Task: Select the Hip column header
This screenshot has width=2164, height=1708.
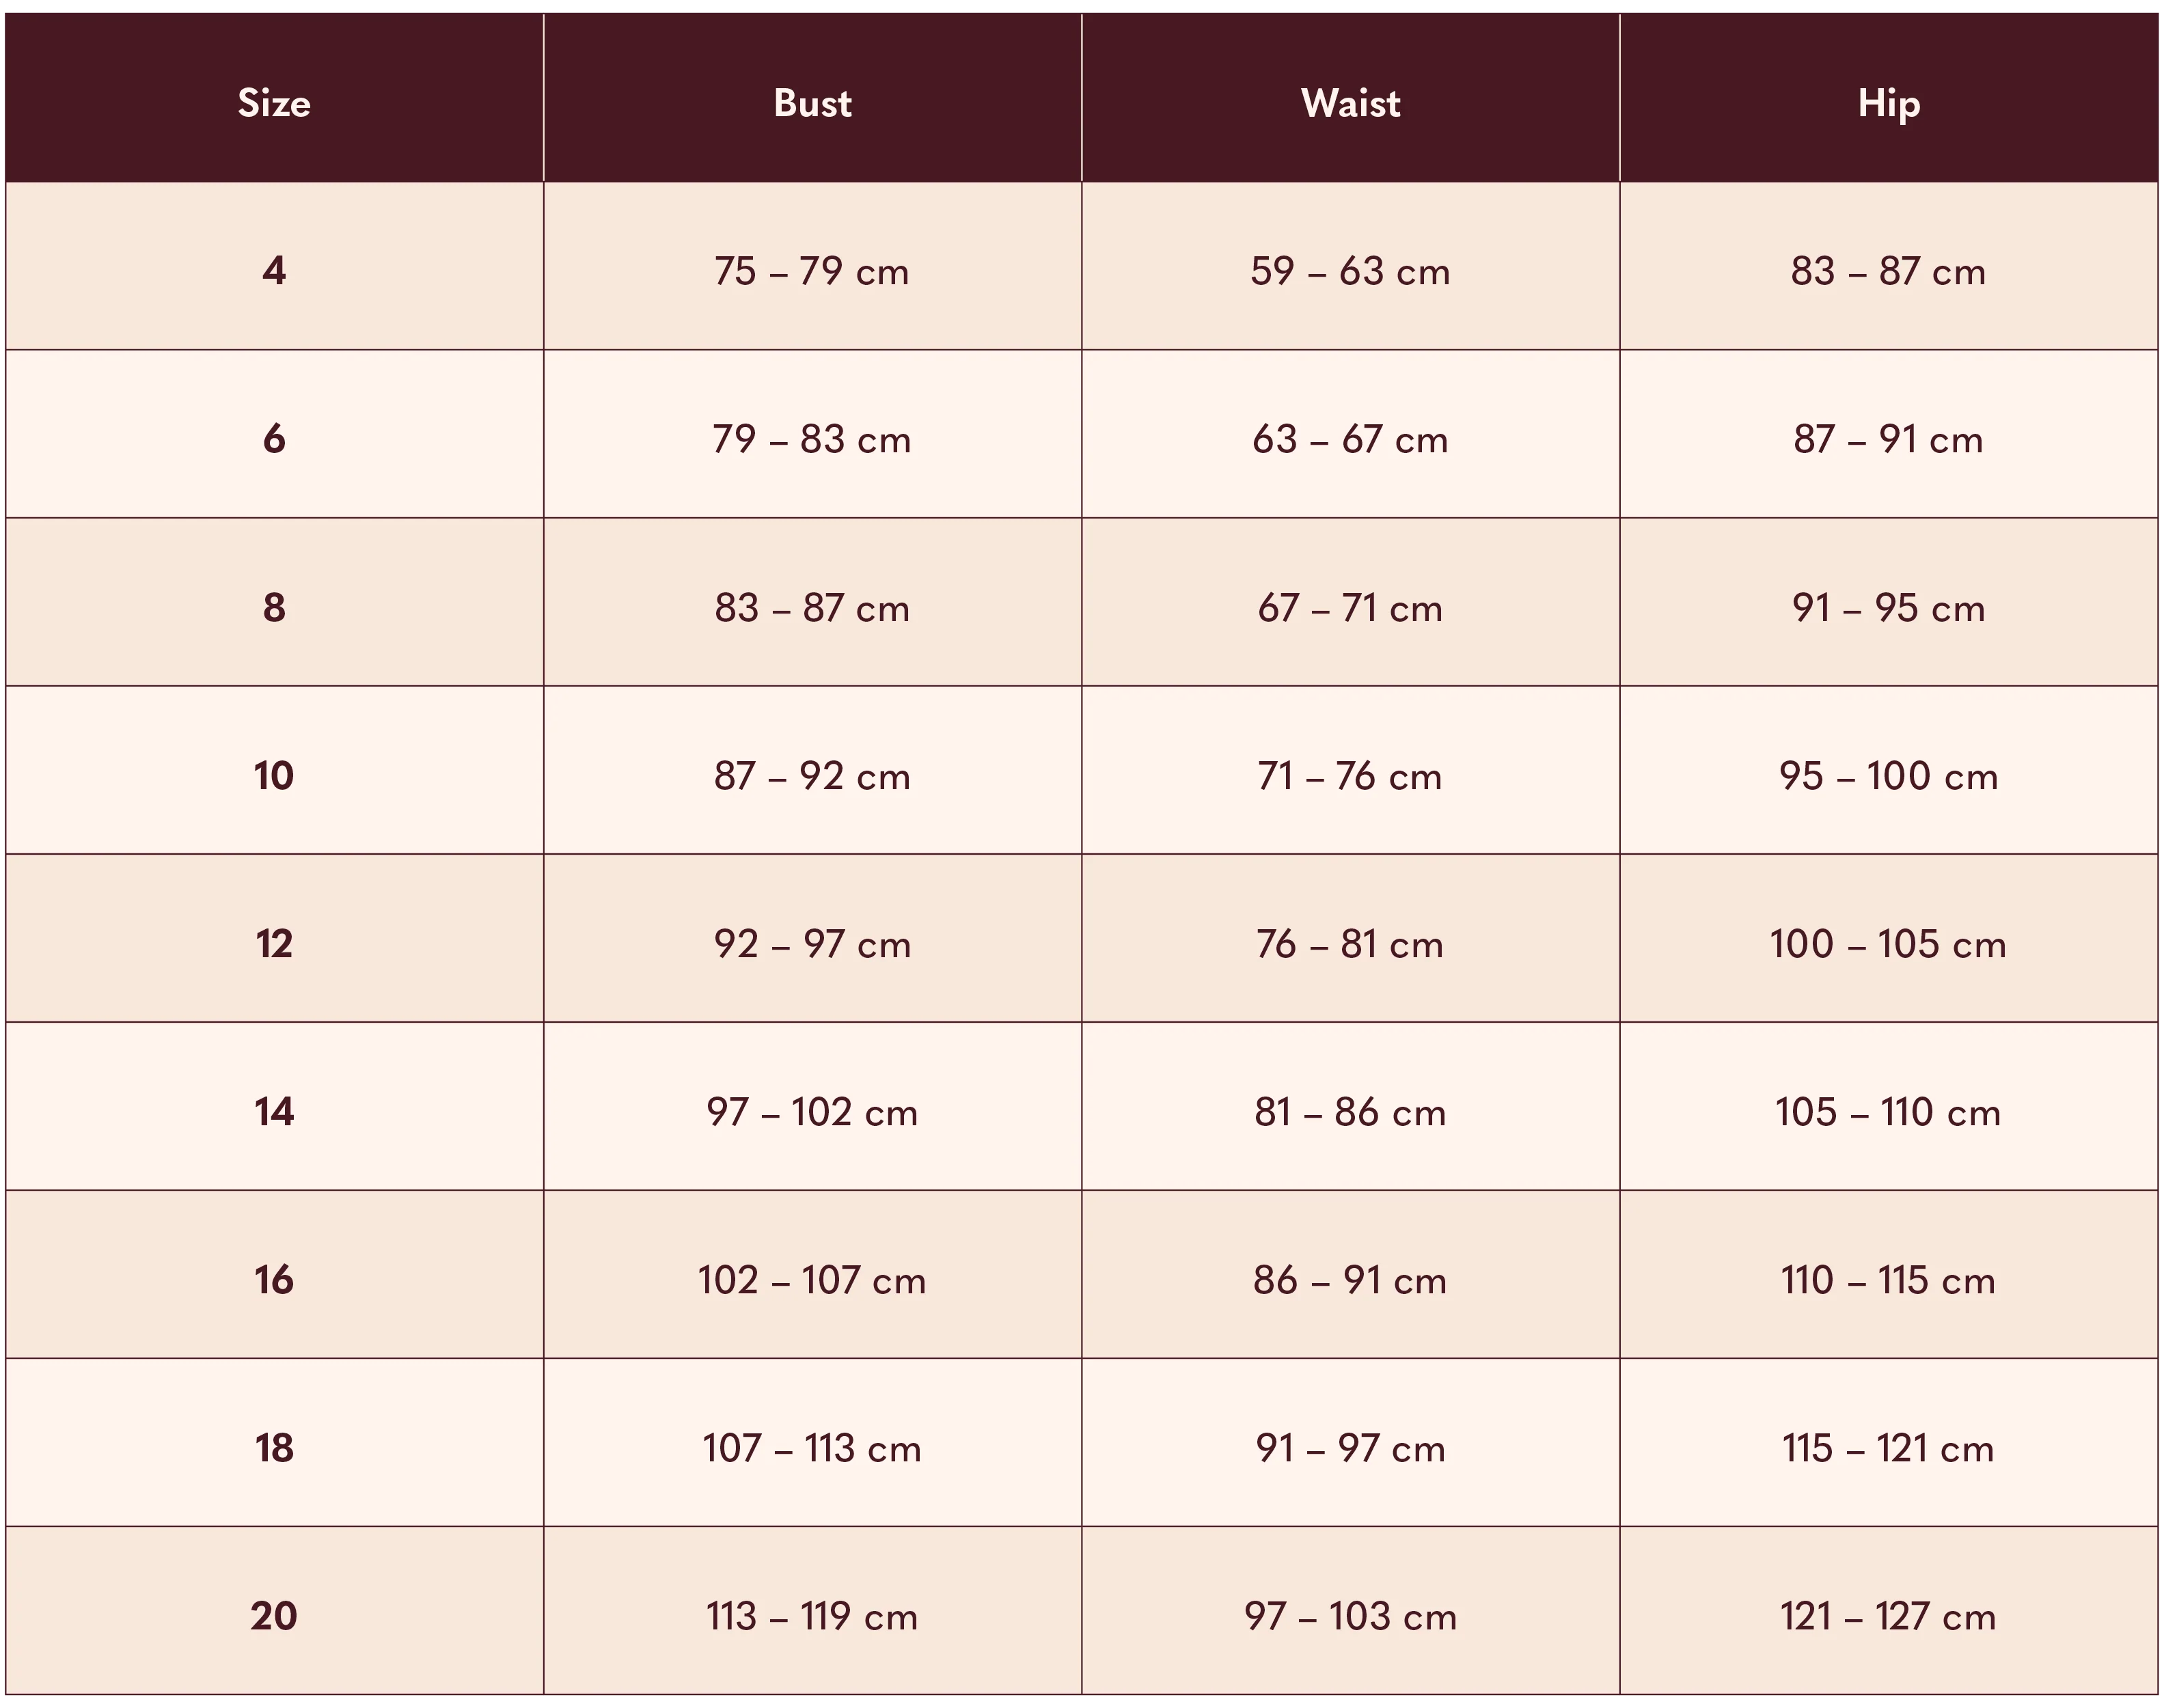Action: click(1888, 103)
